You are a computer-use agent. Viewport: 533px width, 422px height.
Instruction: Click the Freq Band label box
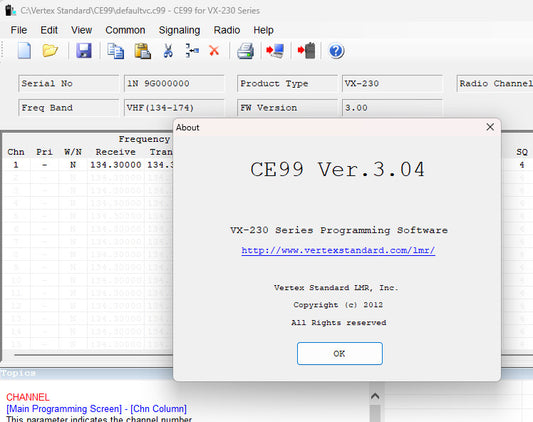tap(69, 108)
